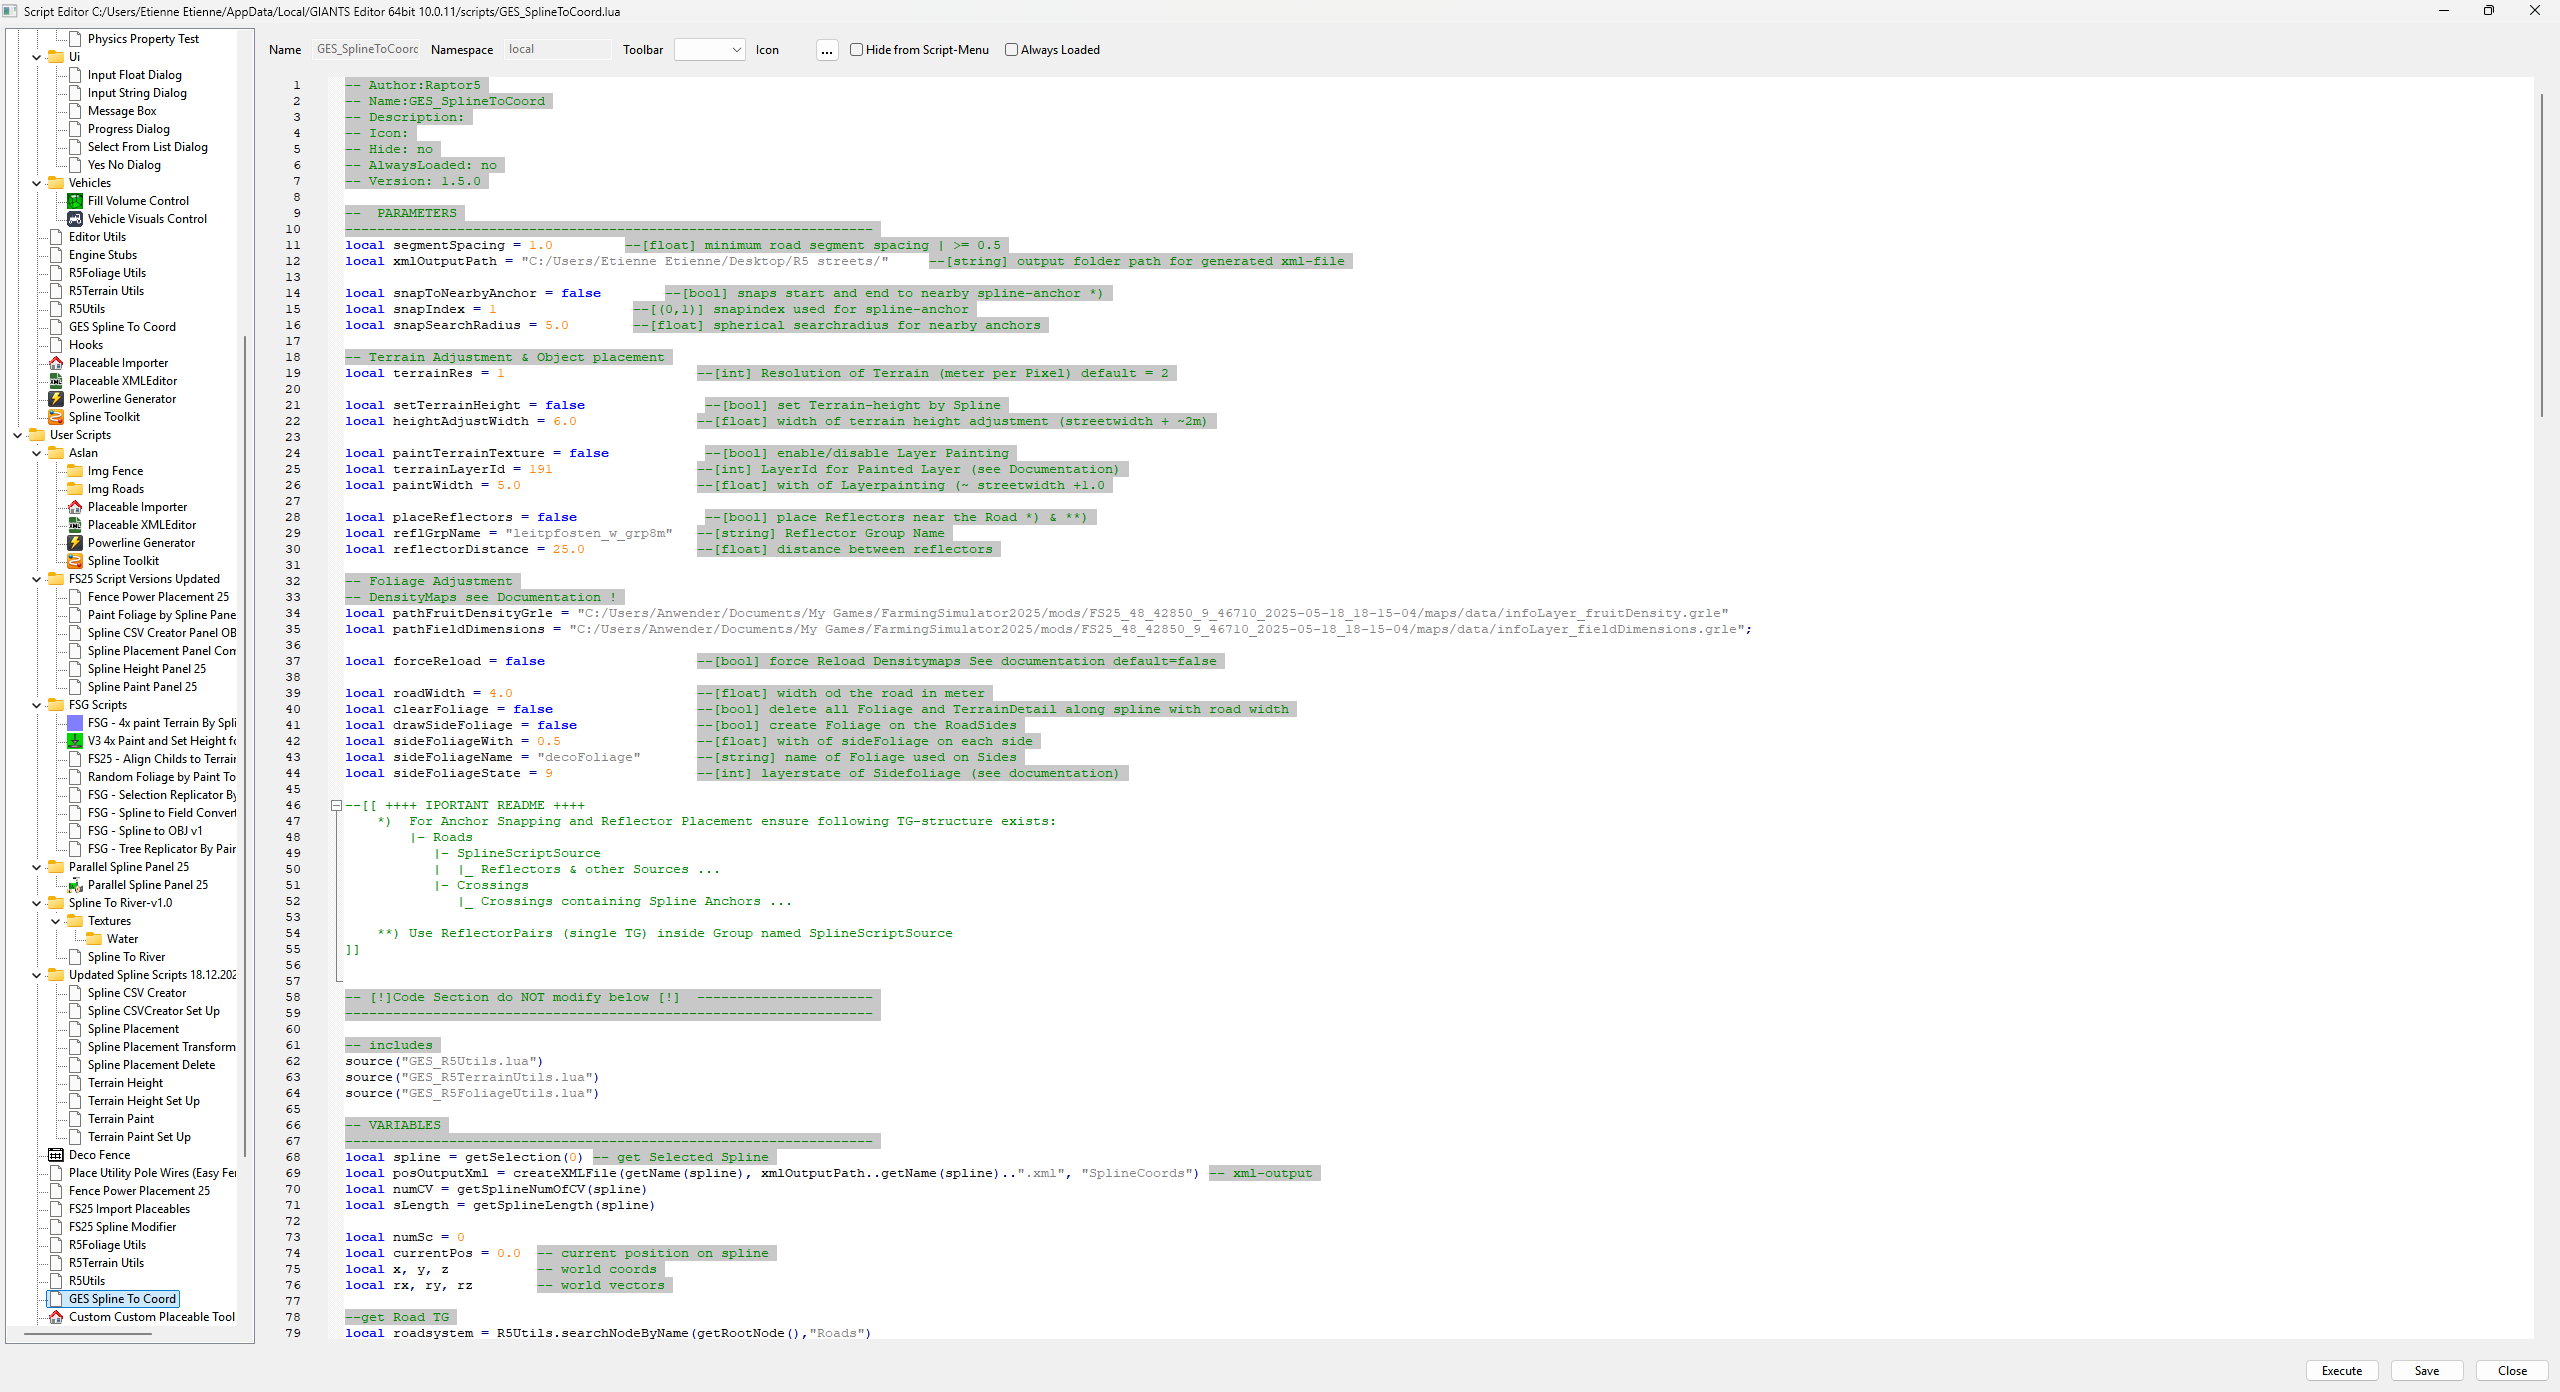Collapse the Ui folder
2560x1392 pixels.
[x=37, y=57]
